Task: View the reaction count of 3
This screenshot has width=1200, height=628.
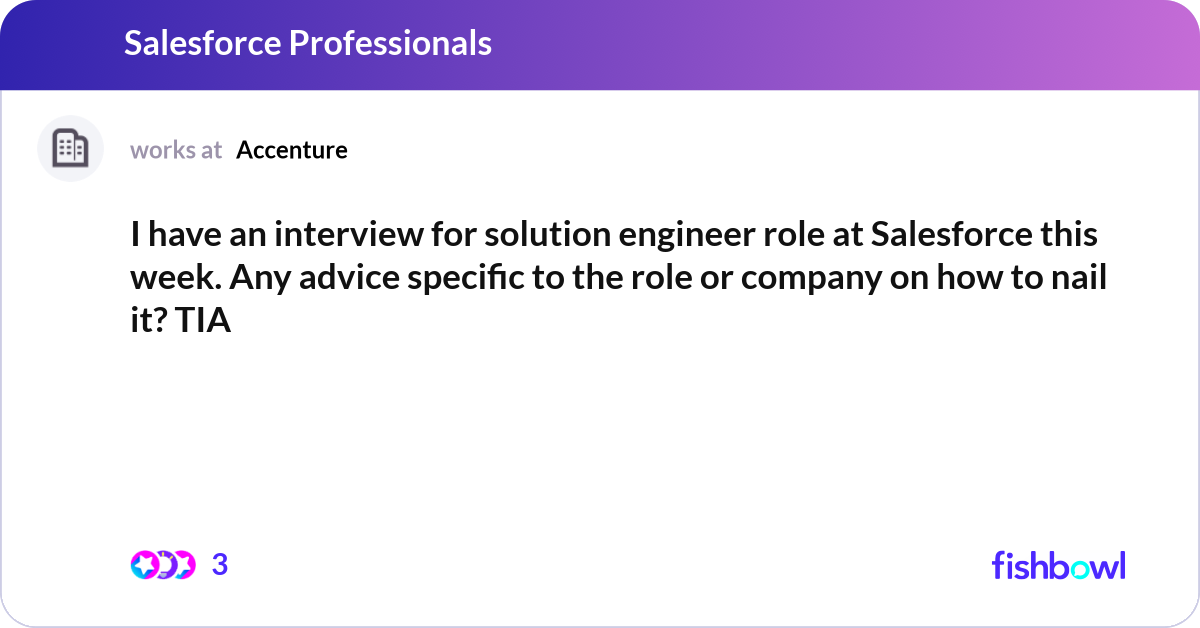Action: tap(220, 565)
